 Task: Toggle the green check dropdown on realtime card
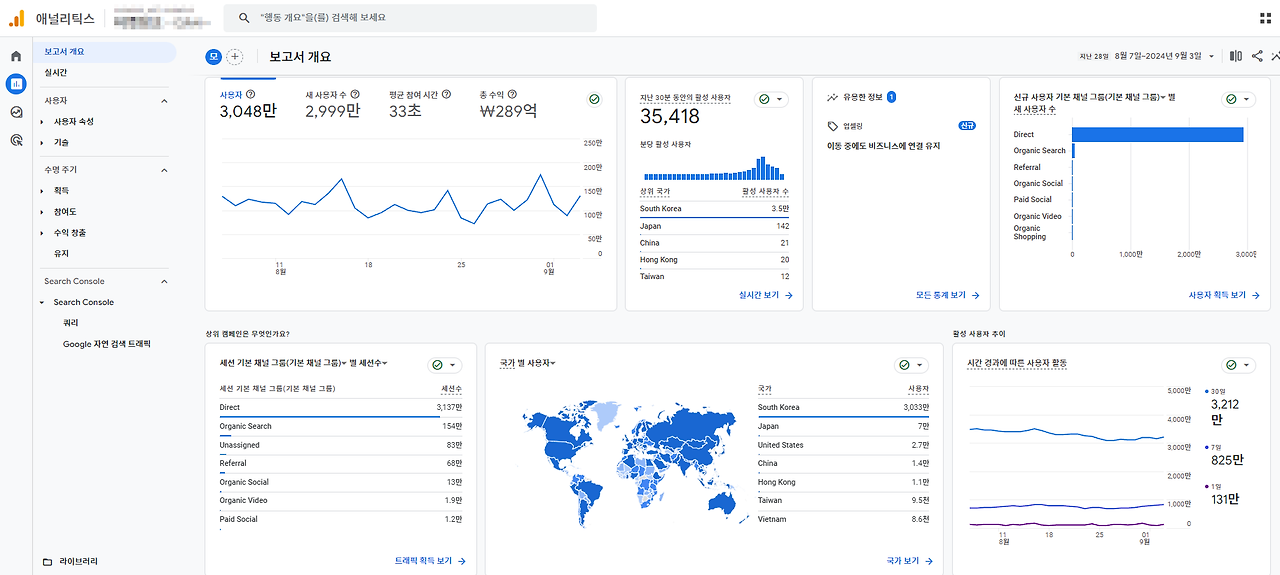[x=771, y=99]
